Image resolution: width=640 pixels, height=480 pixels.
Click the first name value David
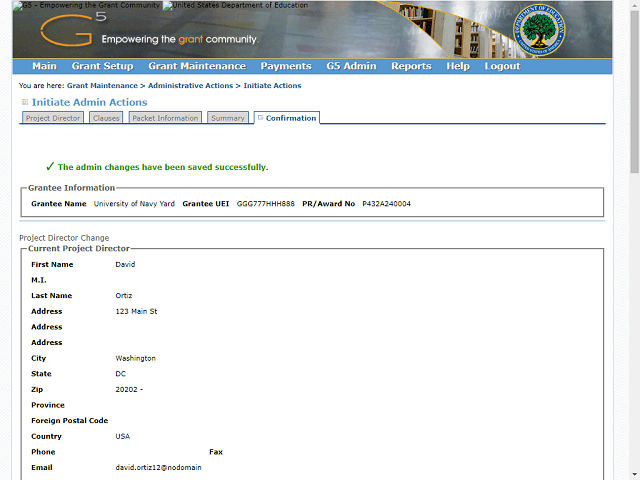(125, 264)
